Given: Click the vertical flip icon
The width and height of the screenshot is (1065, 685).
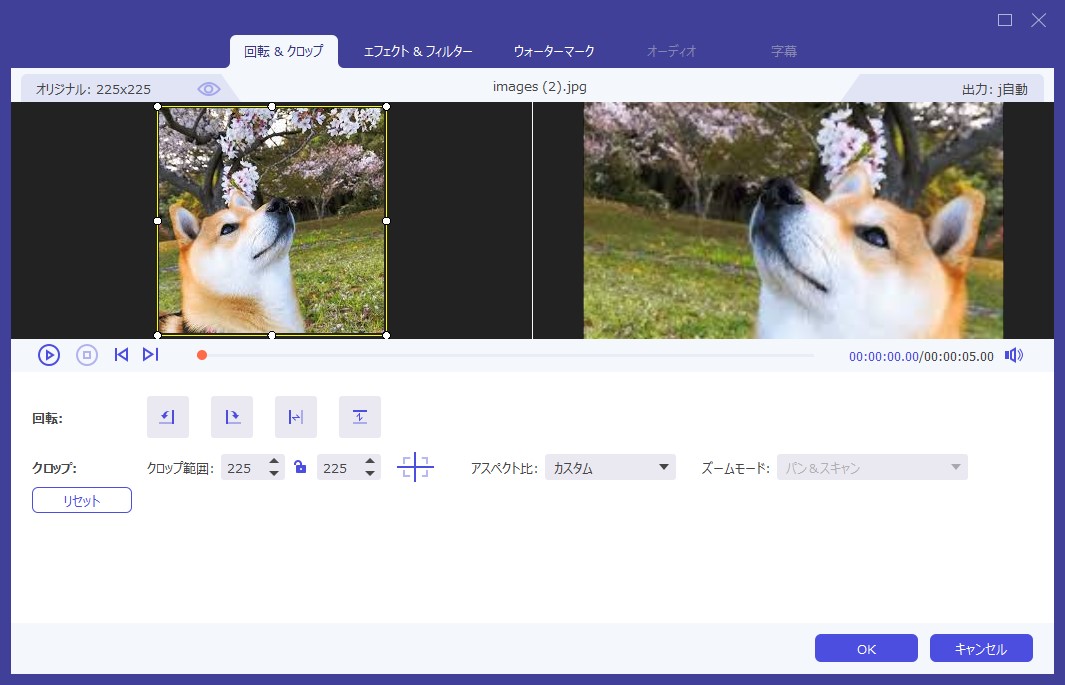Looking at the screenshot, I should pos(359,417).
